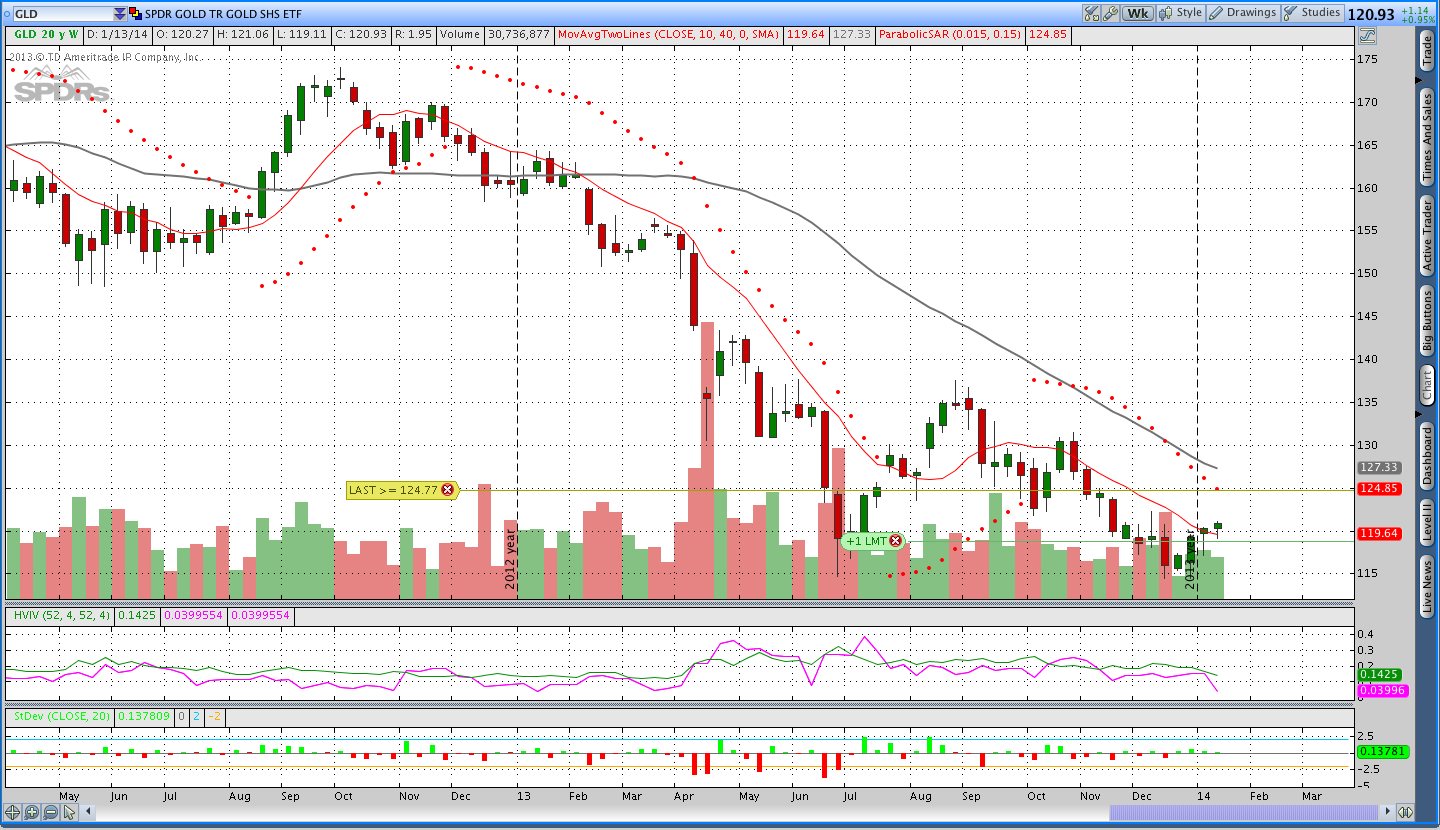This screenshot has width=1440, height=830.
Task: Click the HVIV (52, 4, 52, 4) study label
Action: click(x=61, y=615)
